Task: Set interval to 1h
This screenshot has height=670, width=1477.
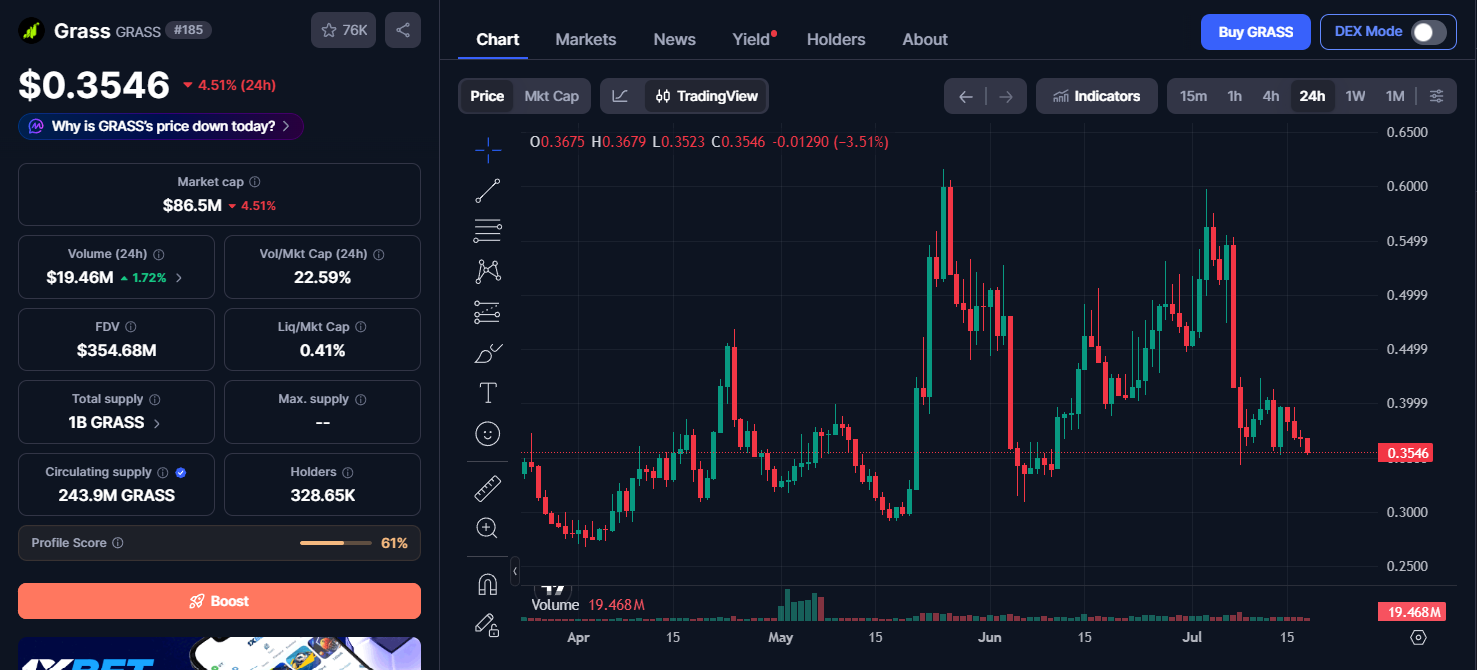Action: pos(1234,96)
